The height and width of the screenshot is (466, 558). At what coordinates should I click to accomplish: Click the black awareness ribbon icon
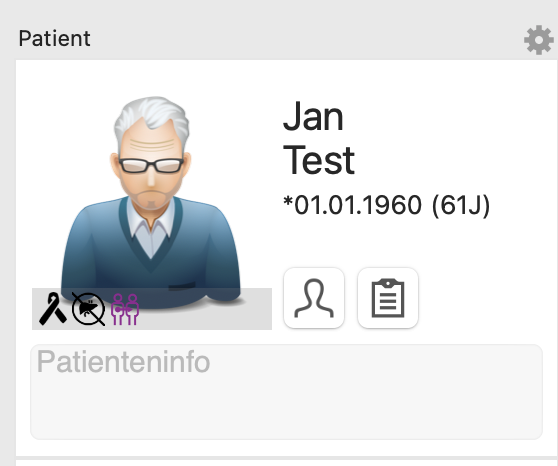53,309
